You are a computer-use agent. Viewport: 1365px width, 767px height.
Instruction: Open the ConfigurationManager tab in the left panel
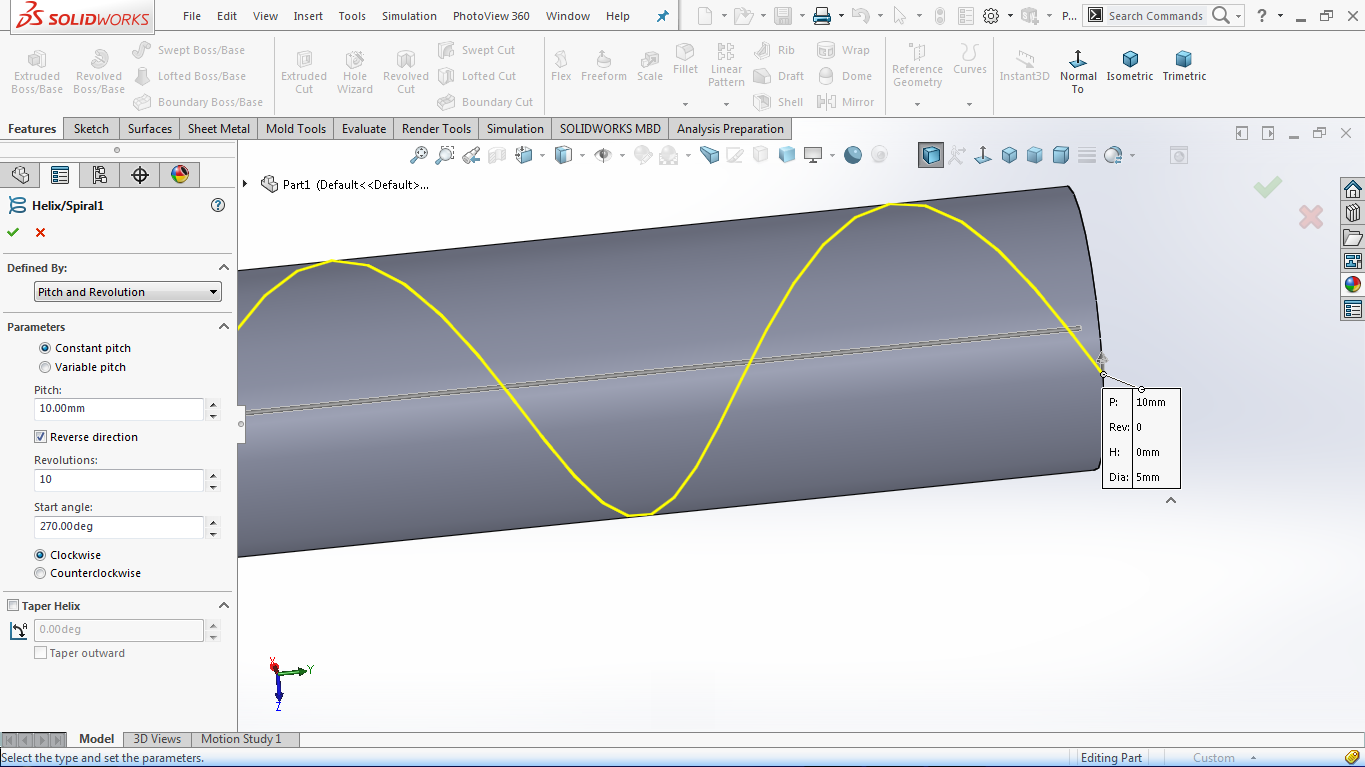[99, 174]
